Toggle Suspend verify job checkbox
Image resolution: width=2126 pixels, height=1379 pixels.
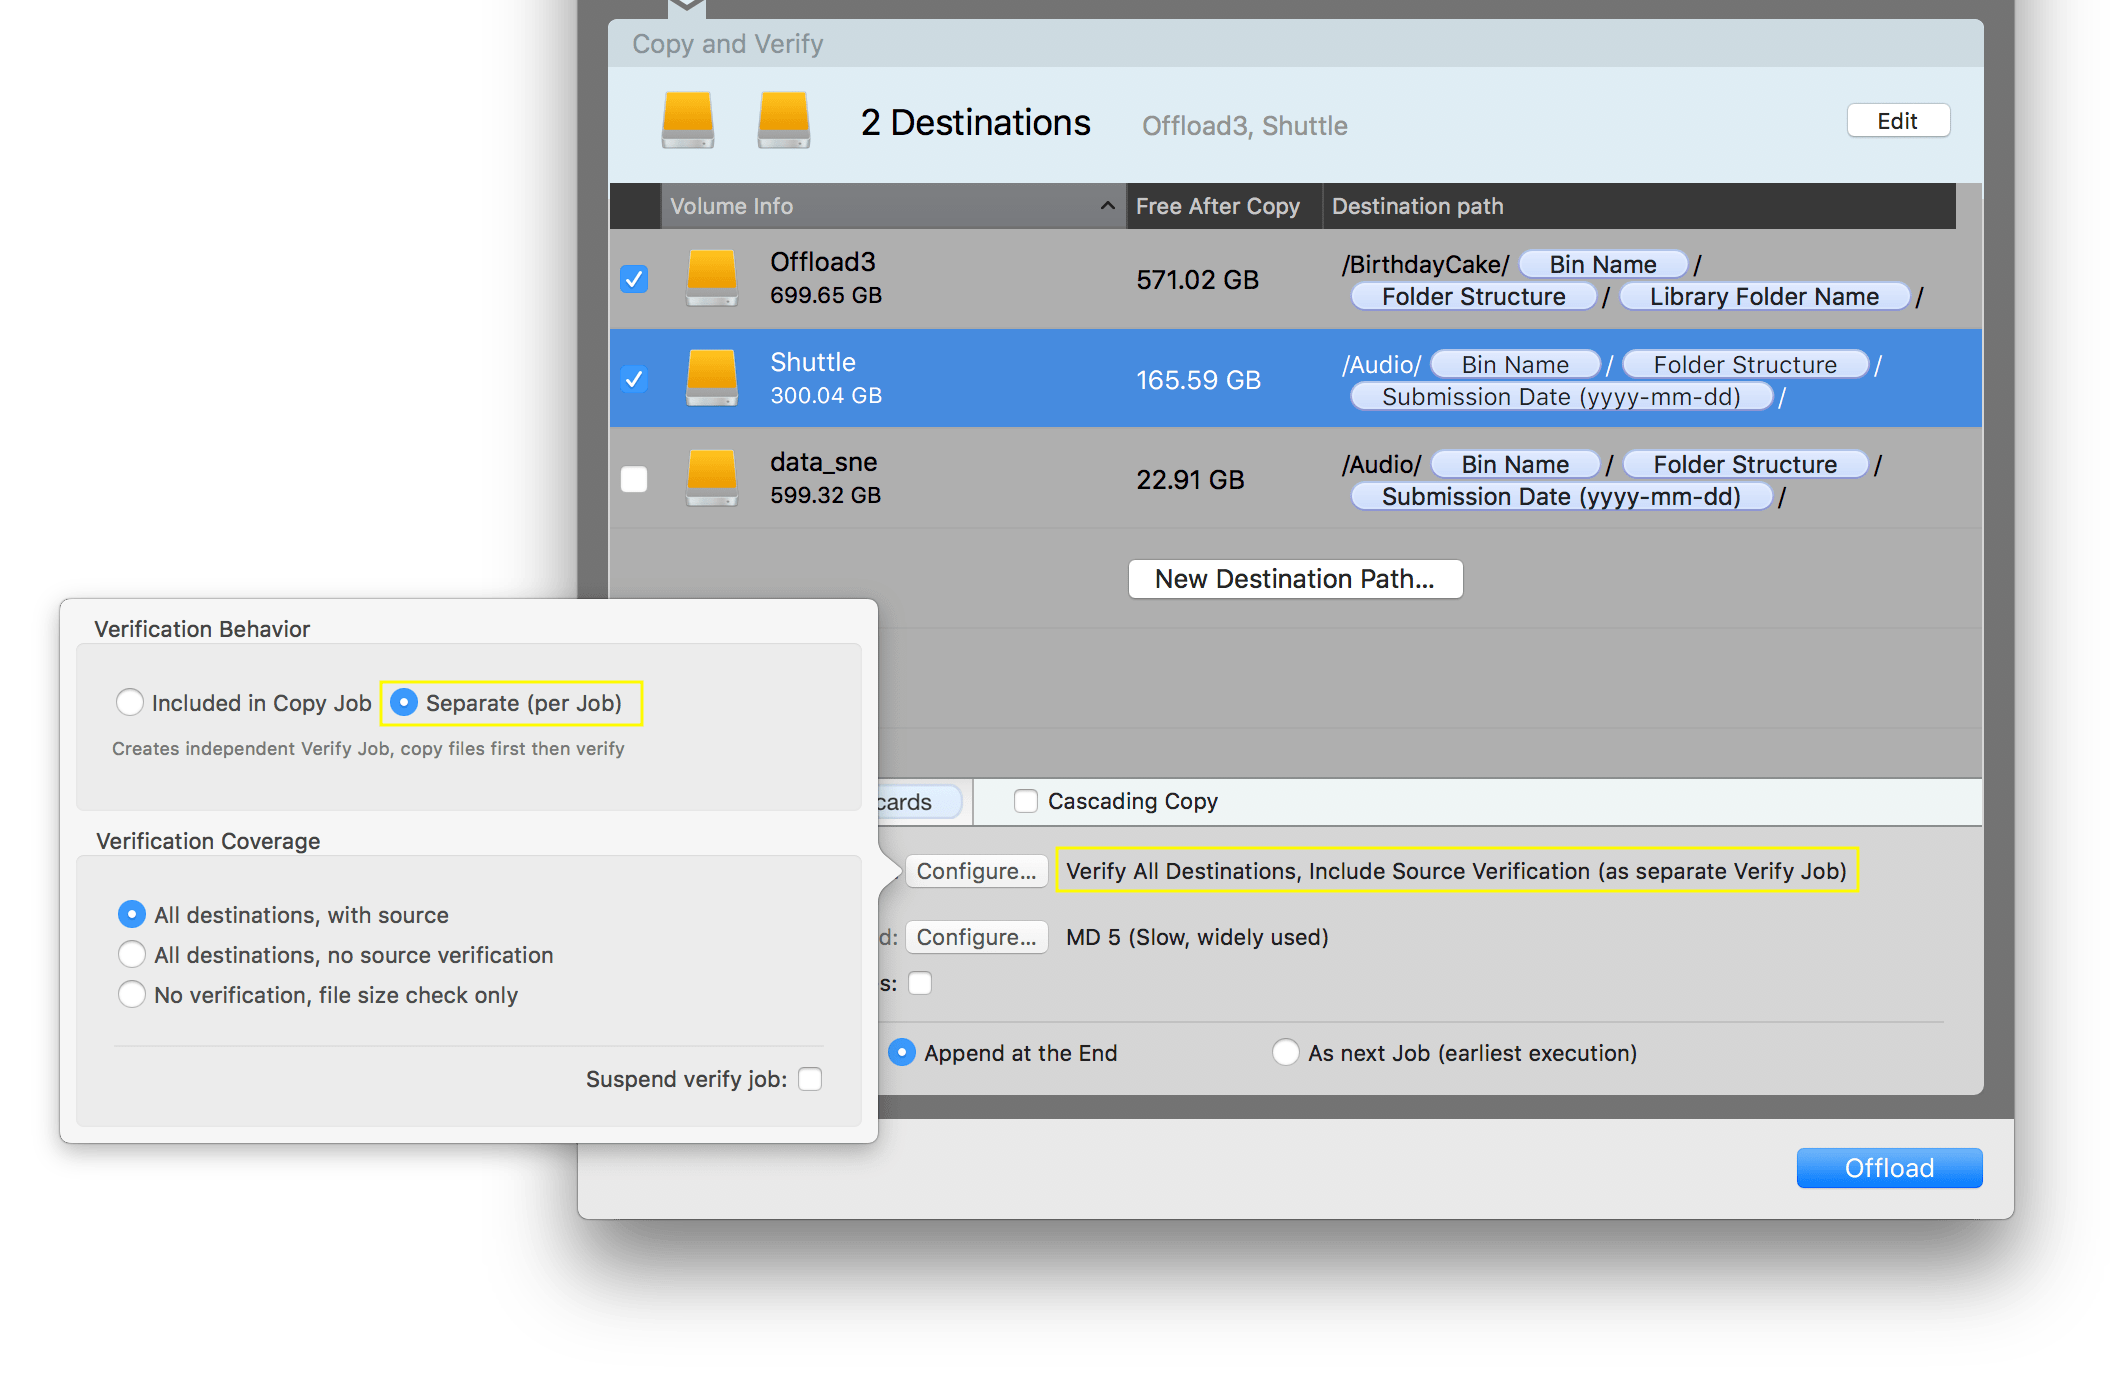(810, 1079)
